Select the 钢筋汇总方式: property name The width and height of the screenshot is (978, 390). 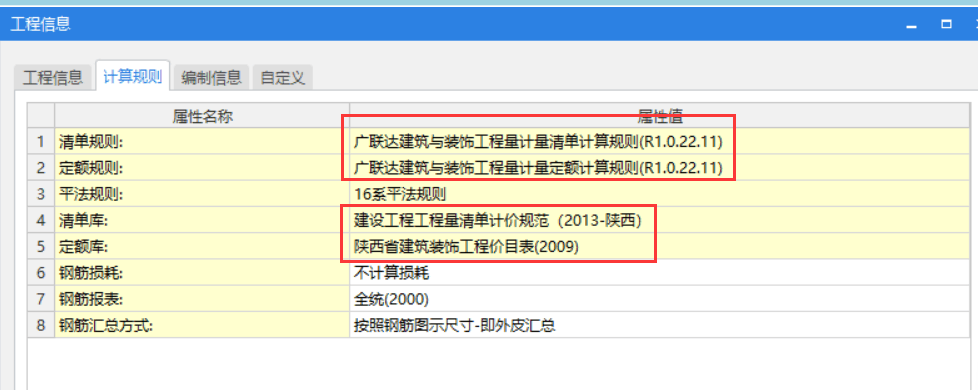click(x=202, y=325)
